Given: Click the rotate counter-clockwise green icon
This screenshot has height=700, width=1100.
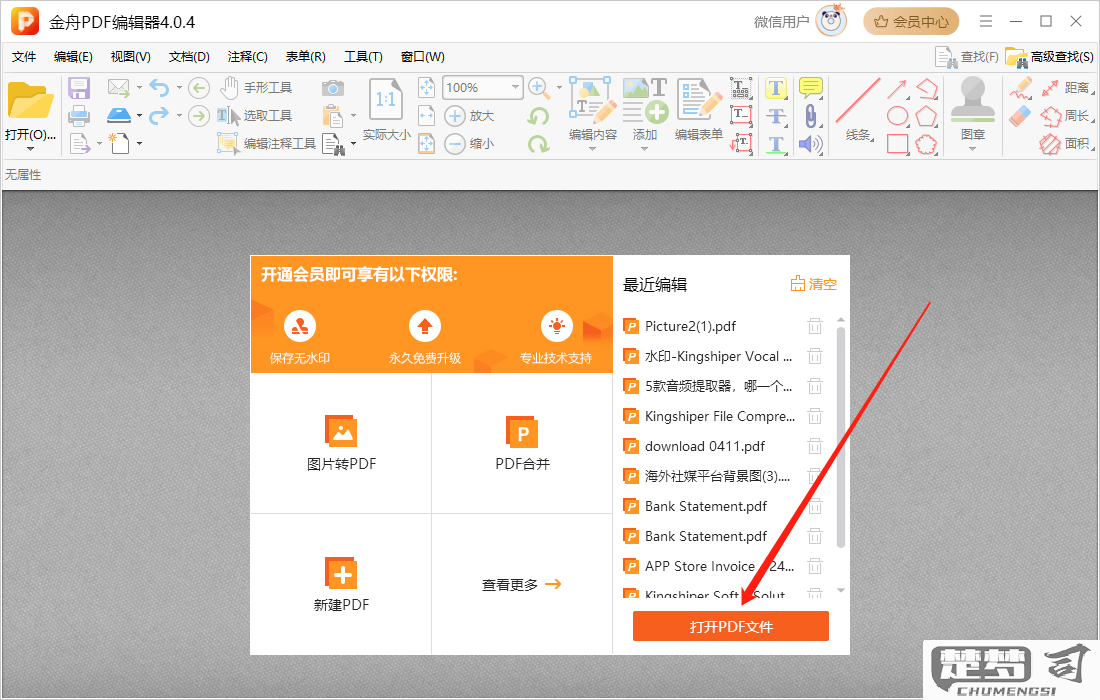Looking at the screenshot, I should 538,116.
